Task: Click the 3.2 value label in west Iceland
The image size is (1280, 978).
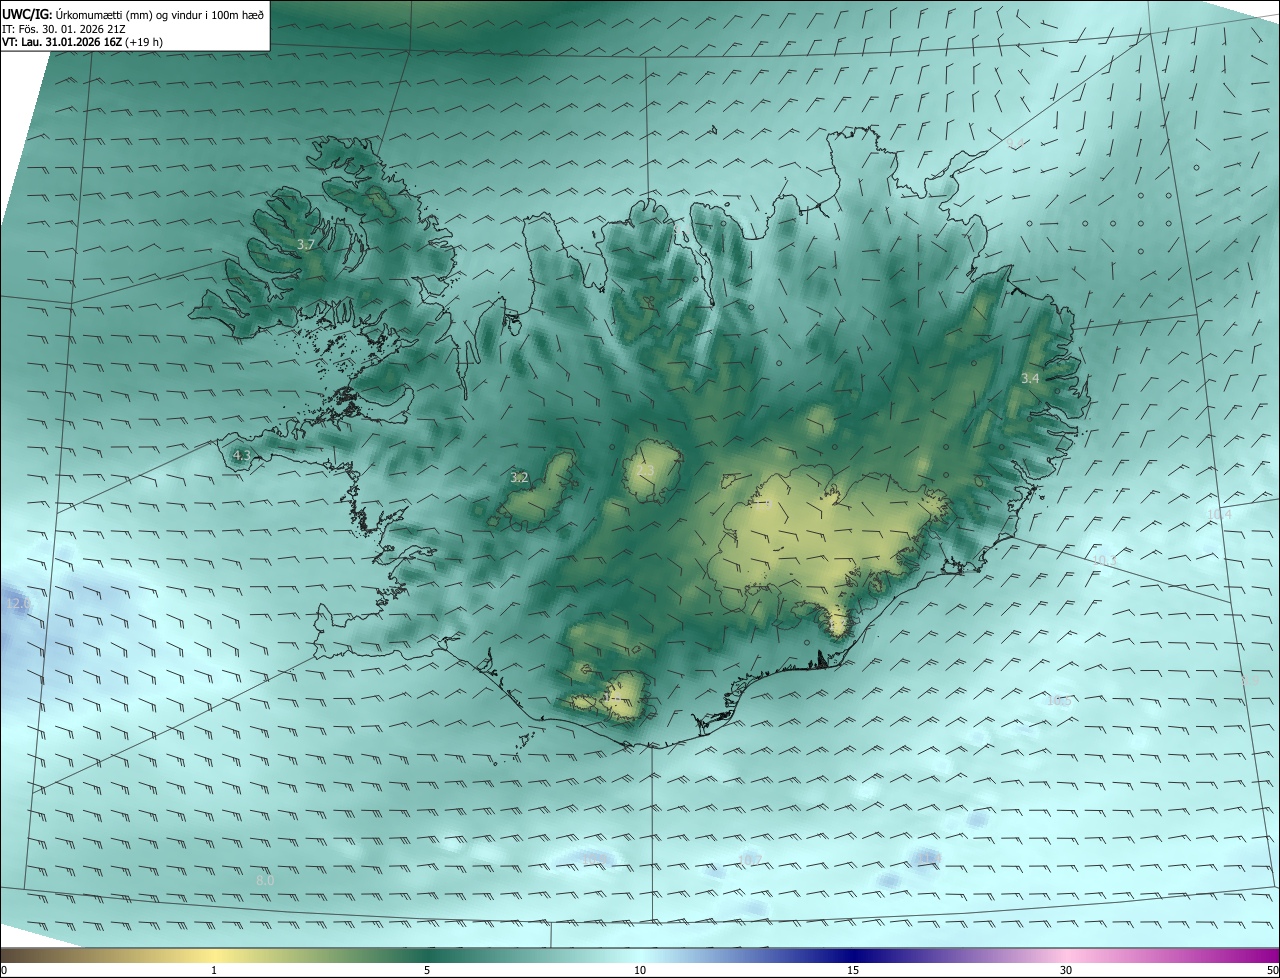Action: (519, 478)
